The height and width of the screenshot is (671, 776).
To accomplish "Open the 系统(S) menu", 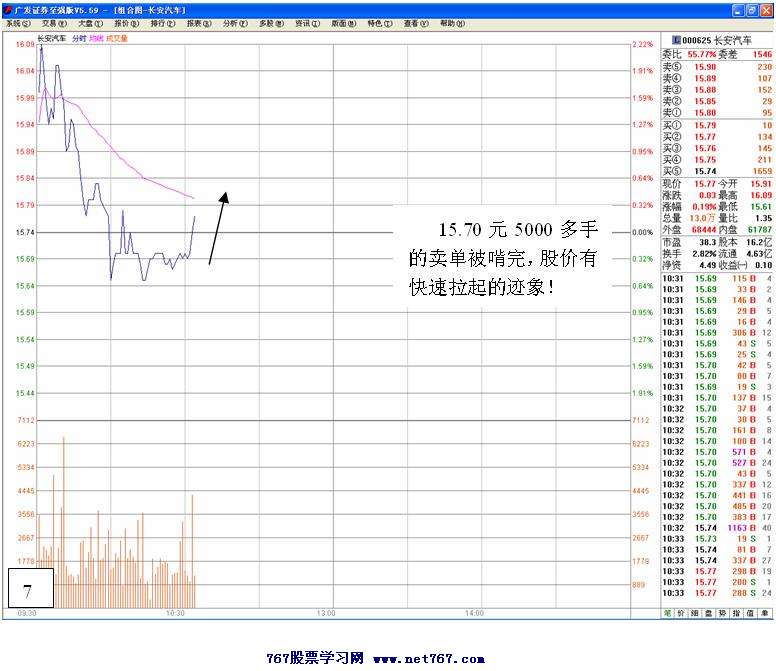I will pyautogui.click(x=18, y=23).
